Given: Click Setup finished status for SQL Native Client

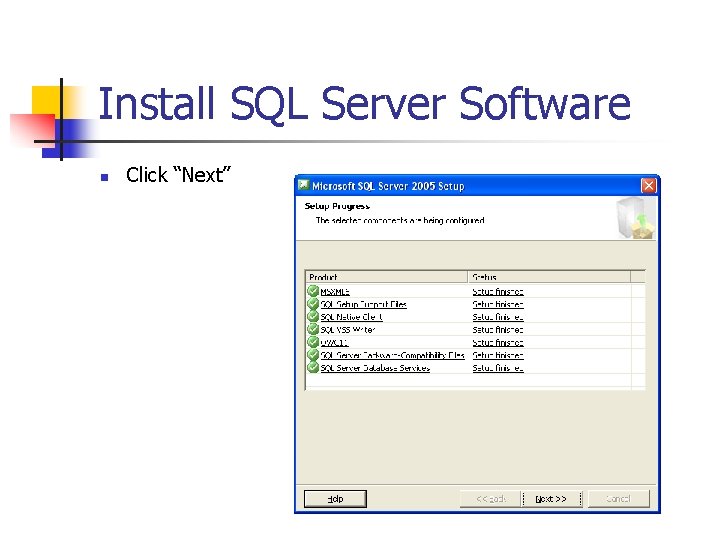Looking at the screenshot, I should (x=498, y=317).
